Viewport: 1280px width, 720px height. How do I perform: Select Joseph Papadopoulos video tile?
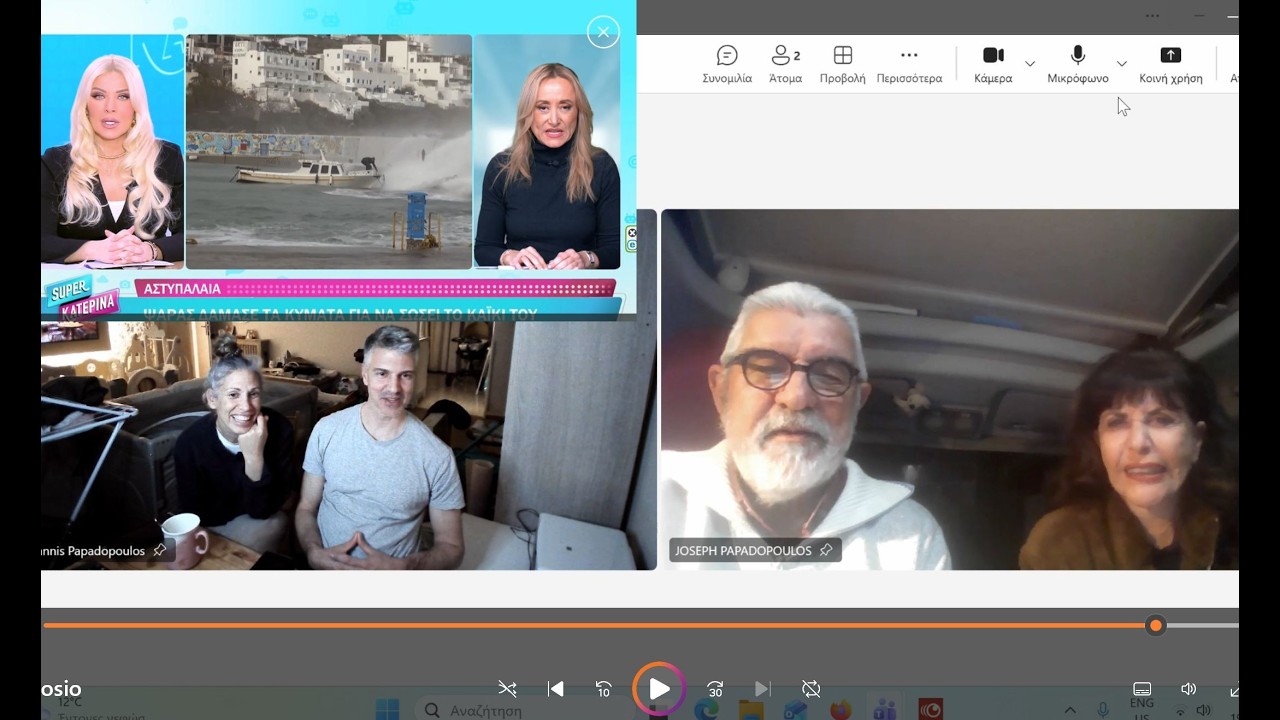950,389
